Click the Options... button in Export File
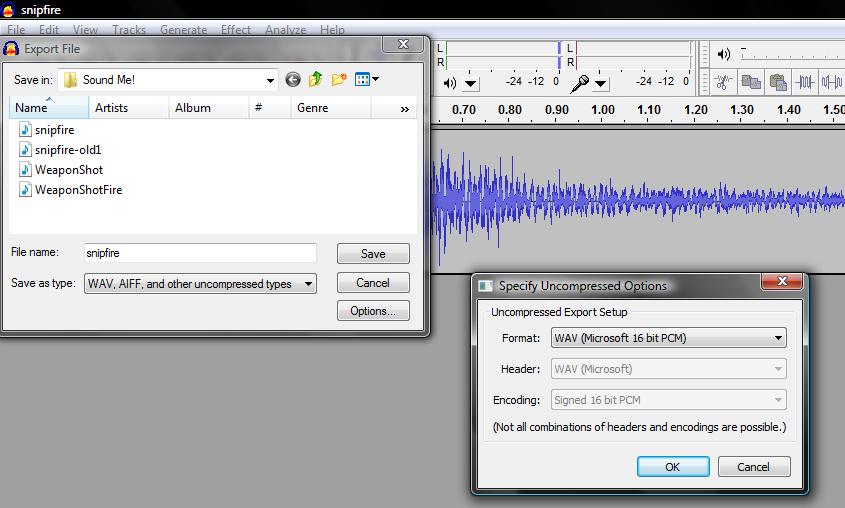The image size is (845, 508). pos(373,311)
